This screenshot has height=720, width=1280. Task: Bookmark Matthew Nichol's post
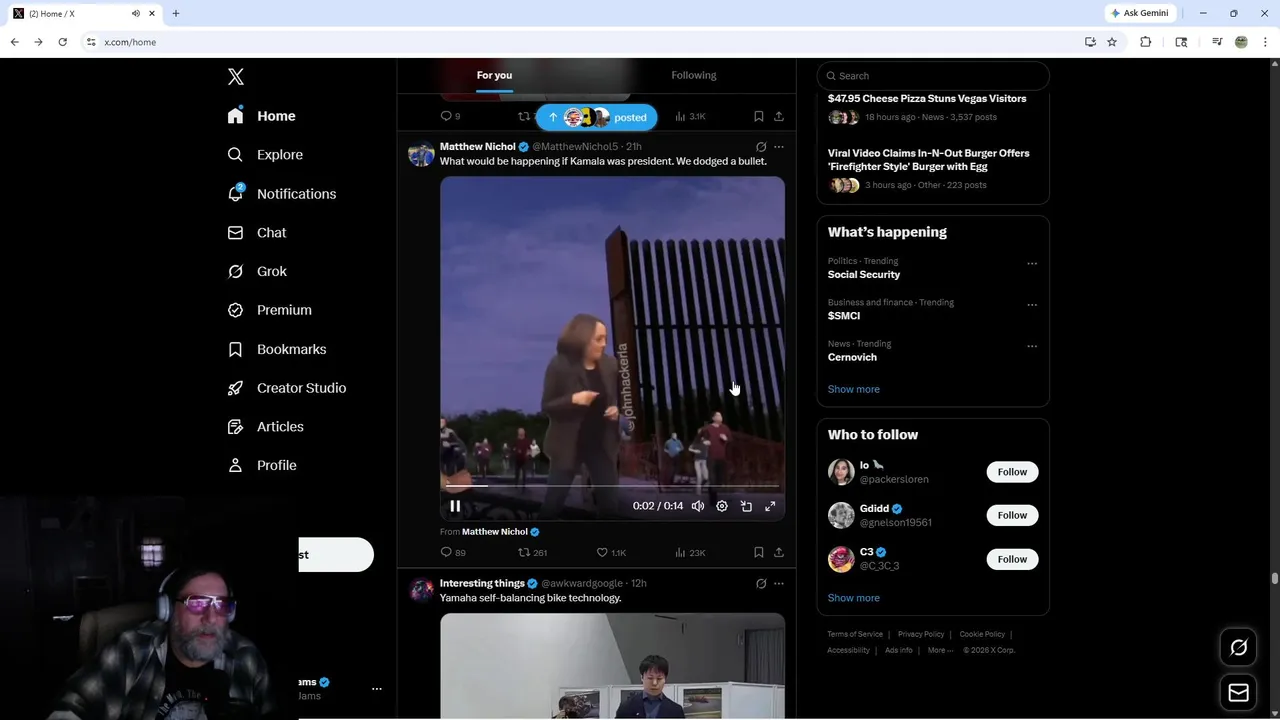[759, 552]
